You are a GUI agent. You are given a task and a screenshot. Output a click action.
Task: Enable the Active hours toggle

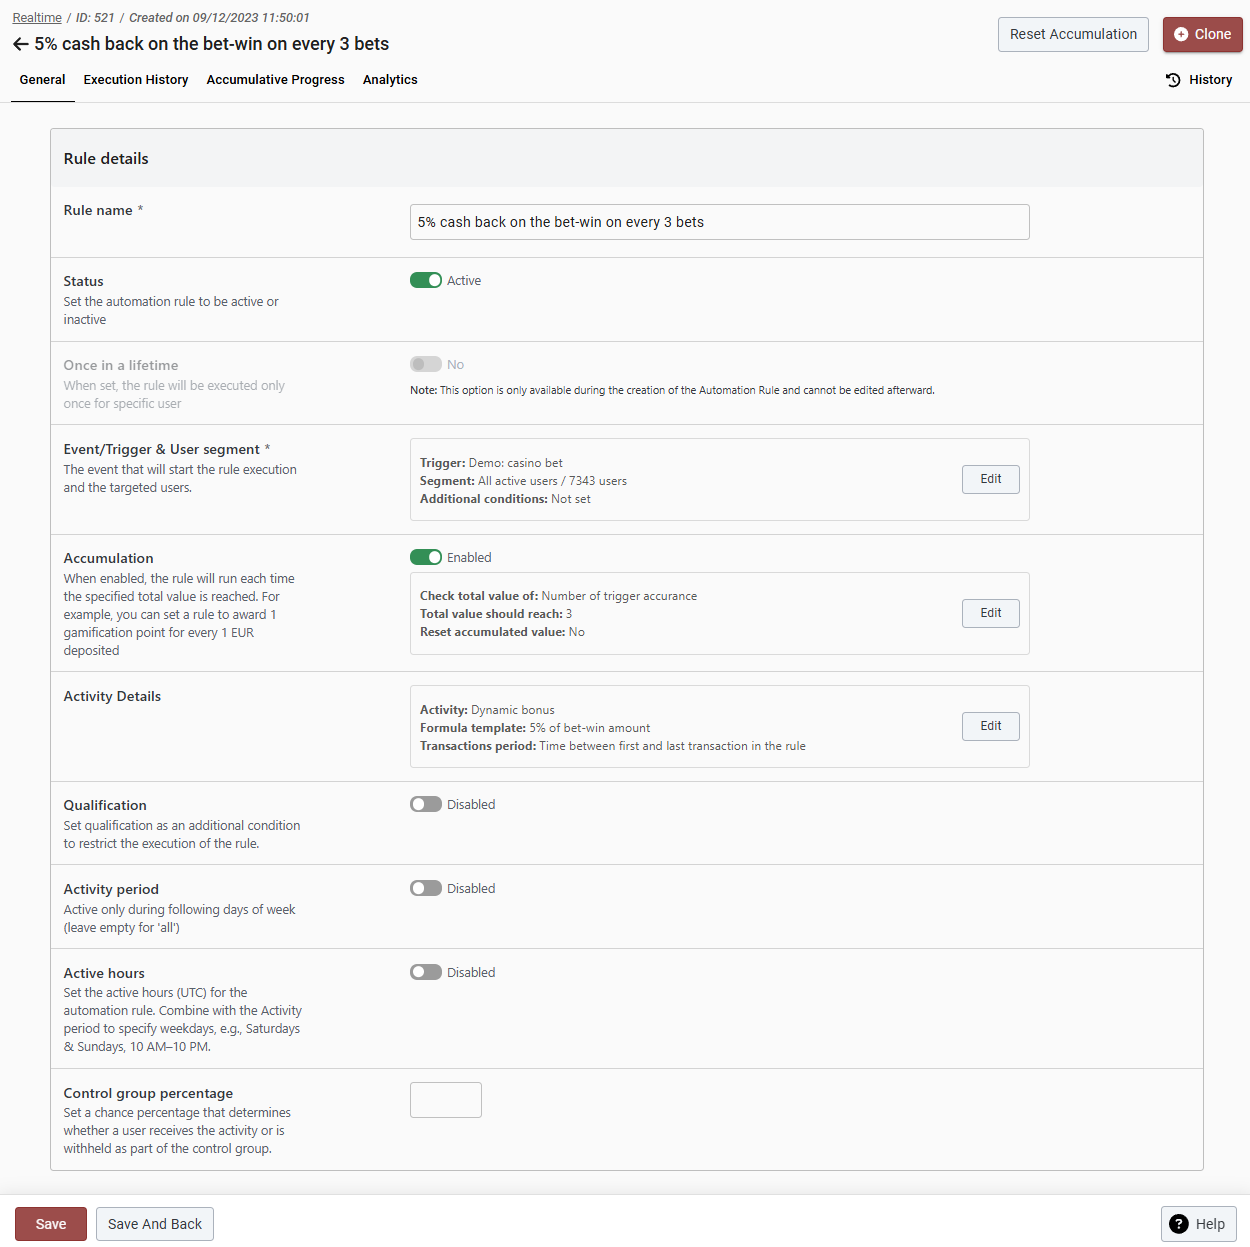[x=426, y=972]
